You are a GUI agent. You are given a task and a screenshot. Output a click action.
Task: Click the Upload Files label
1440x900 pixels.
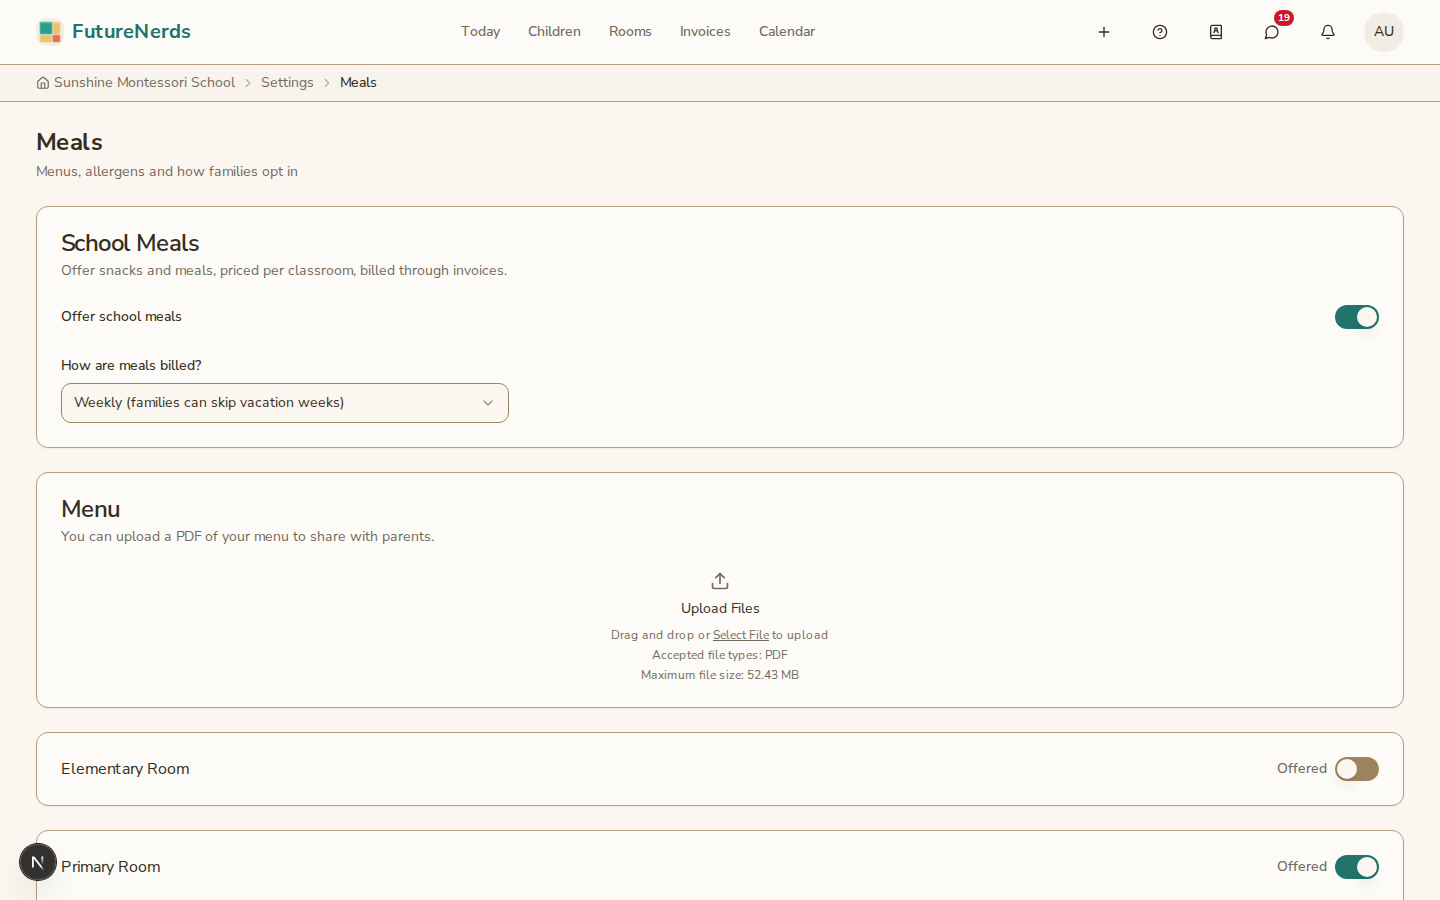click(x=720, y=608)
